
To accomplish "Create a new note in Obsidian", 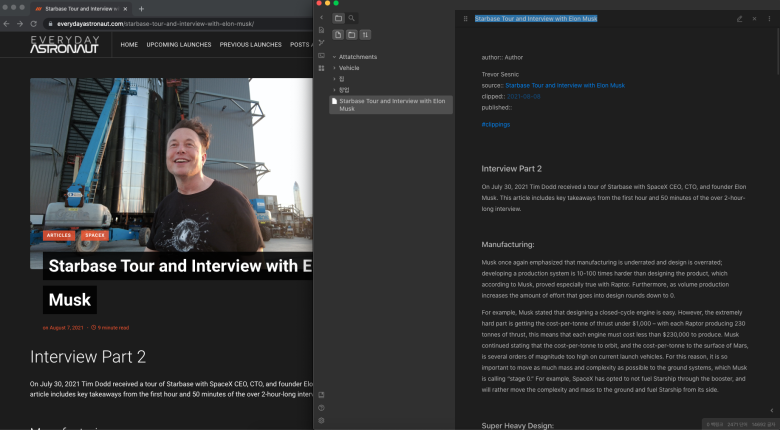I will click(338, 35).
